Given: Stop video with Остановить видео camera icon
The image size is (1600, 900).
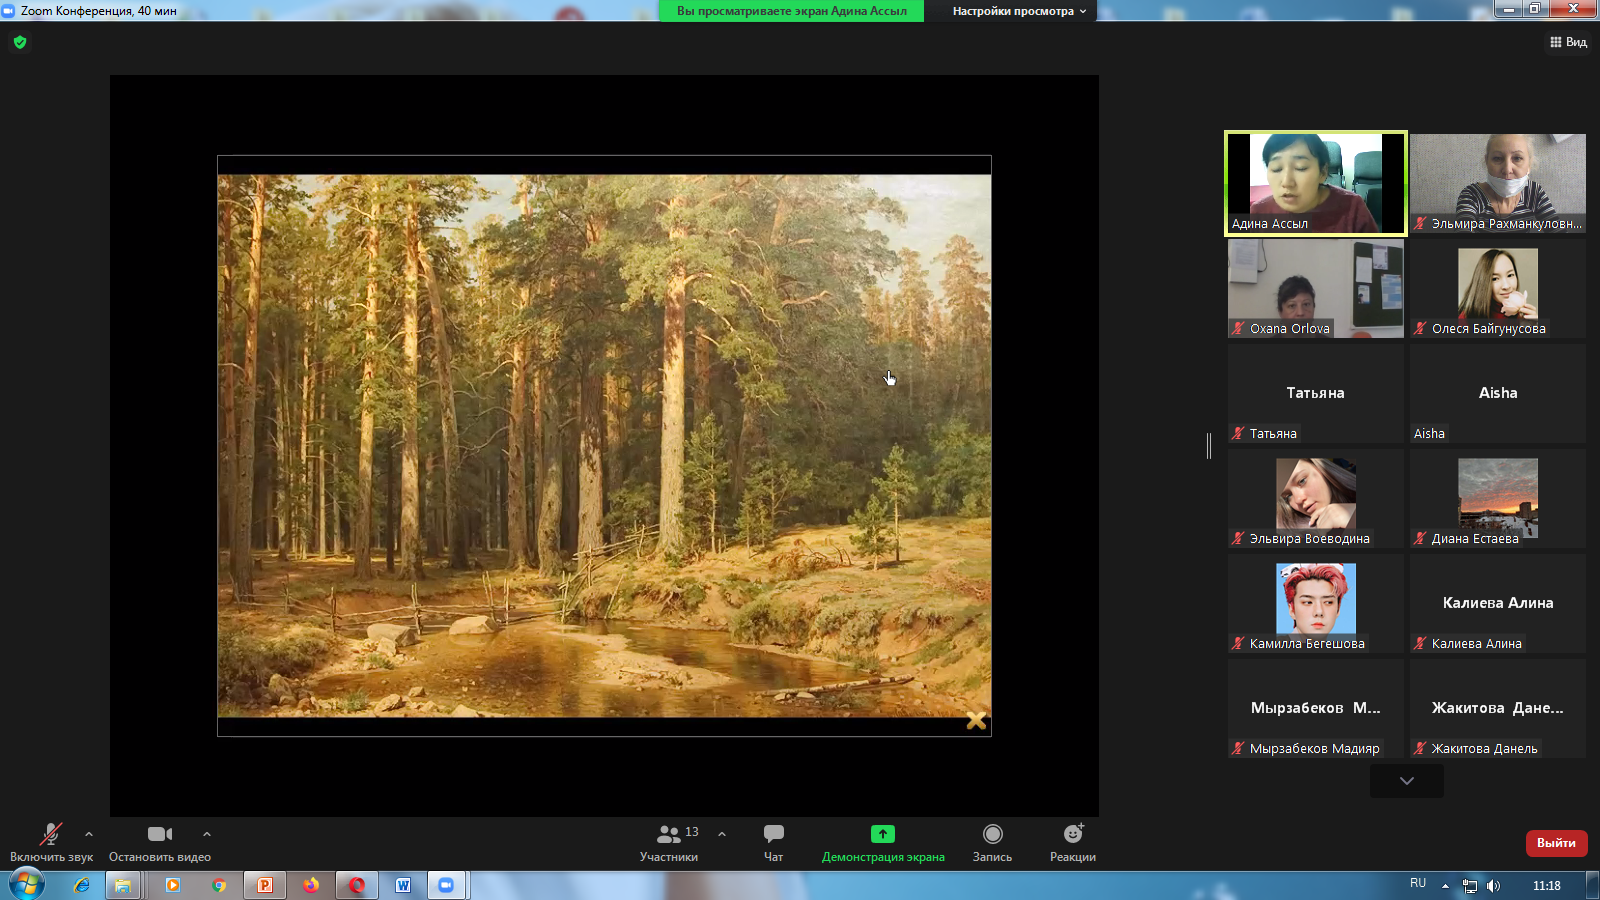Looking at the screenshot, I should pyautogui.click(x=160, y=834).
